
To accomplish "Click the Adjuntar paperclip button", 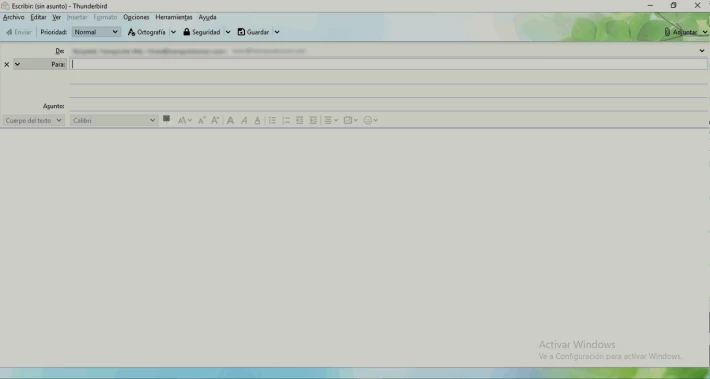I will pos(681,32).
